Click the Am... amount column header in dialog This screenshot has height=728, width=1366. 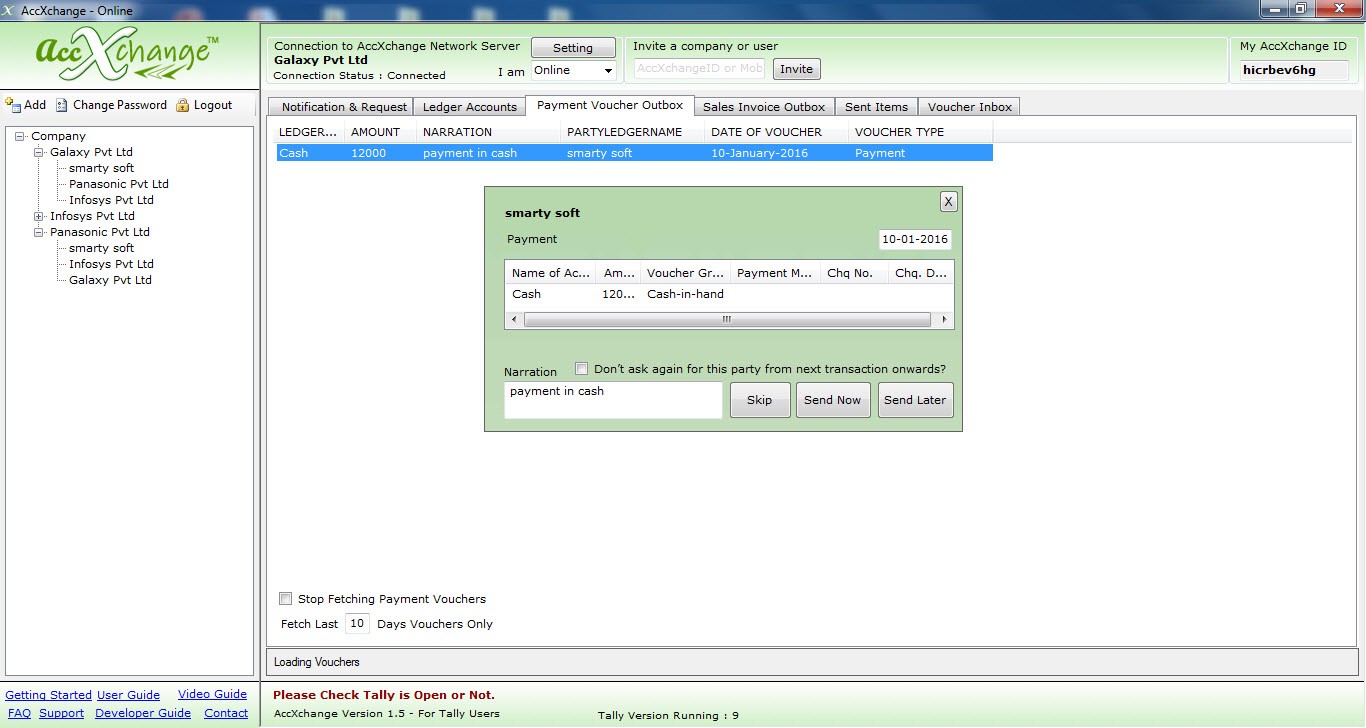point(618,273)
